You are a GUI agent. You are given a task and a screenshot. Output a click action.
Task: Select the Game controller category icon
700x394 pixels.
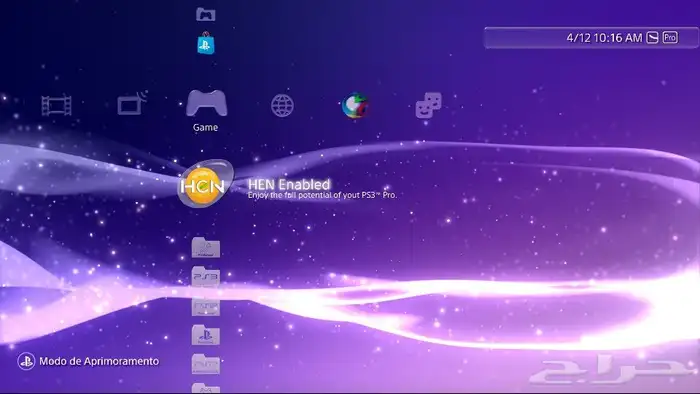tap(206, 103)
